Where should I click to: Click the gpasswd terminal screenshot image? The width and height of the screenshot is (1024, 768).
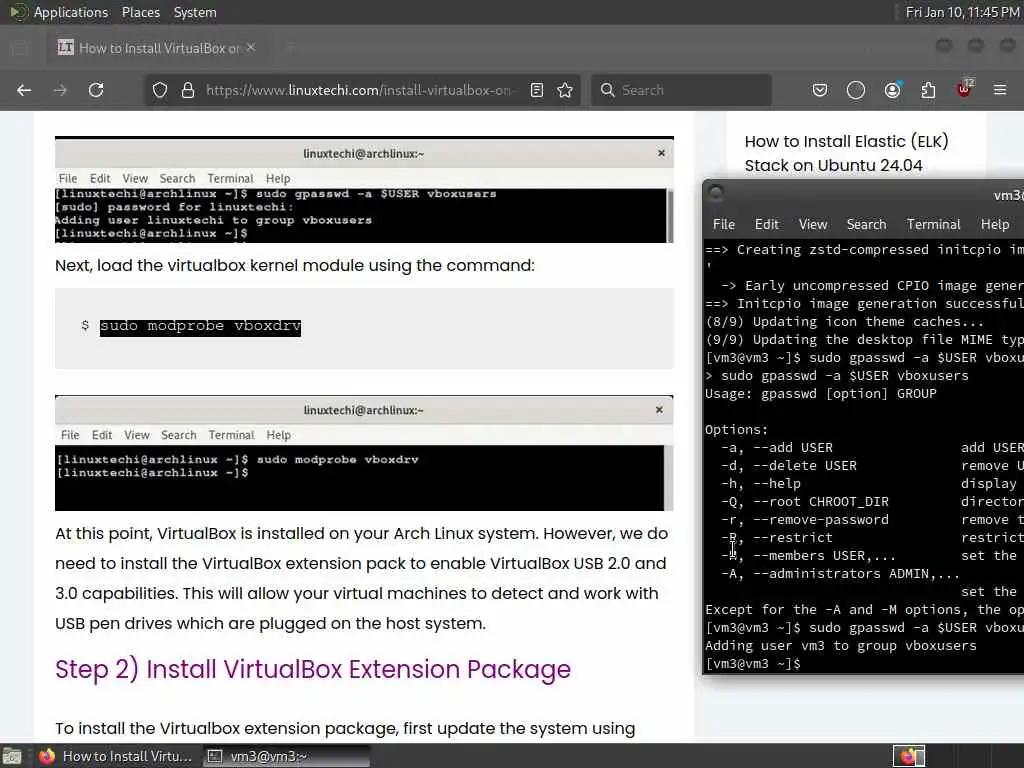coord(364,190)
